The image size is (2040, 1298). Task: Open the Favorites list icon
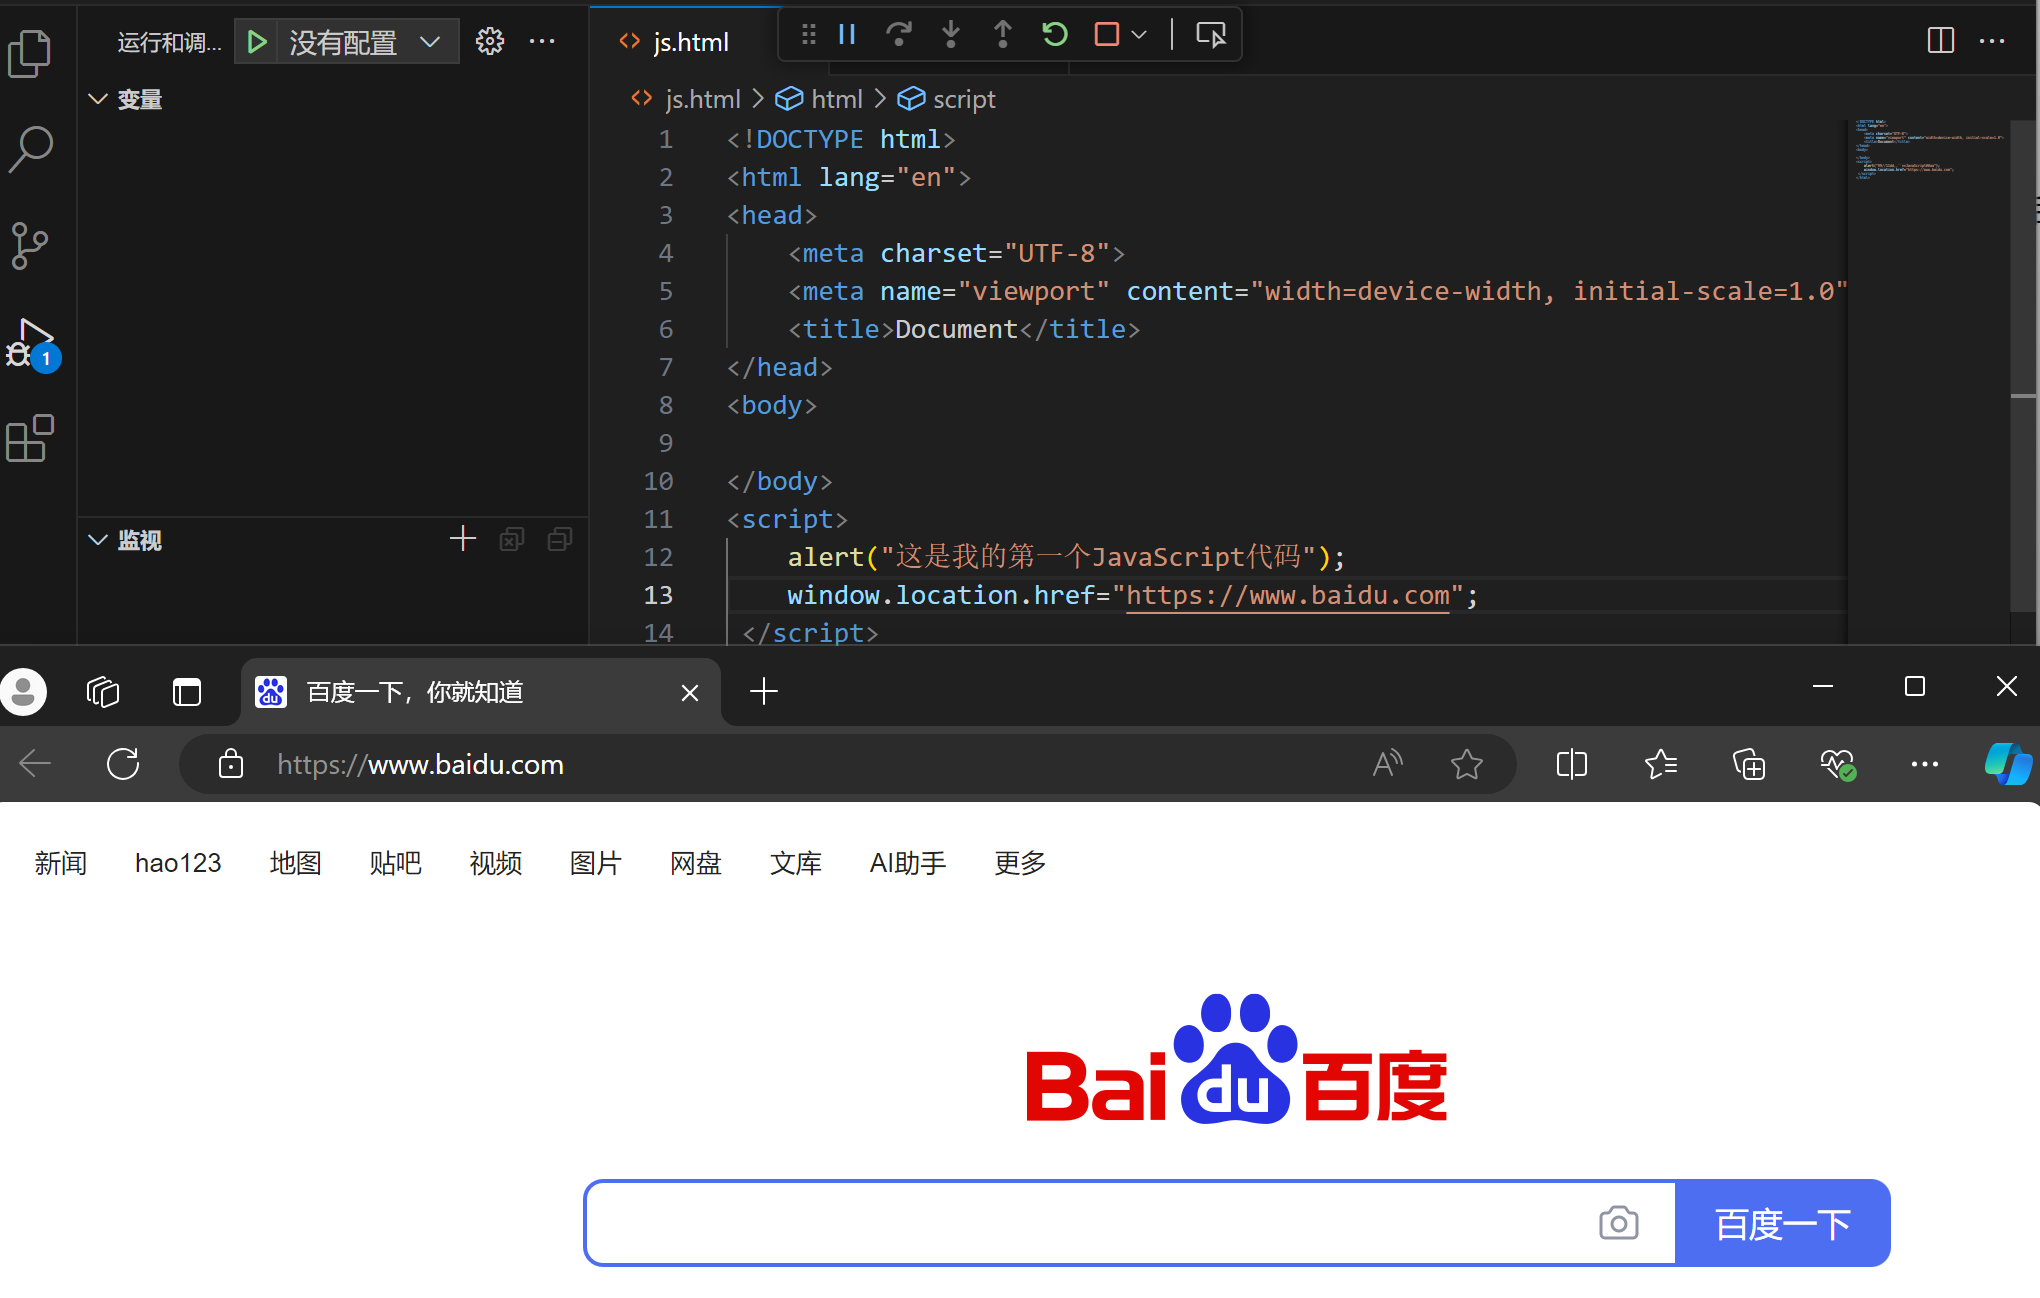click(x=1661, y=764)
